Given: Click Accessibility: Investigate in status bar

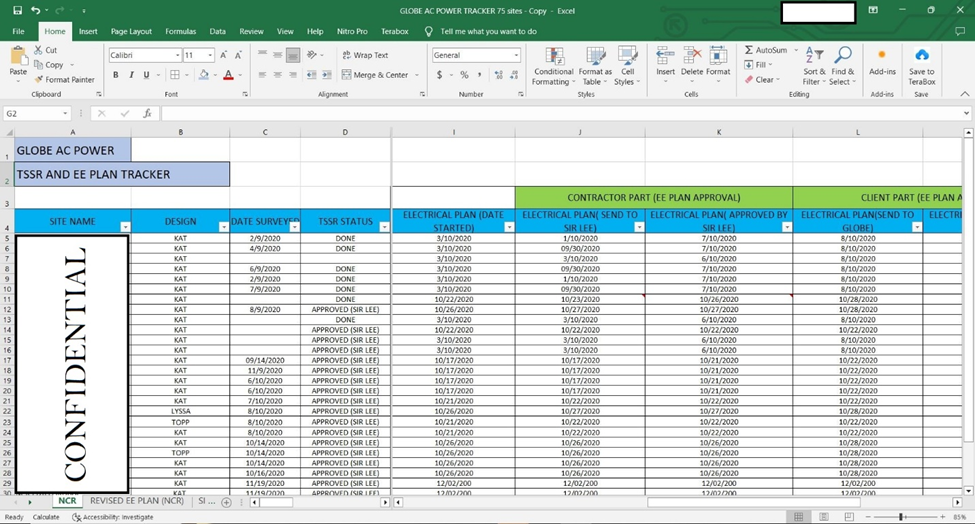Looking at the screenshot, I should coord(116,517).
